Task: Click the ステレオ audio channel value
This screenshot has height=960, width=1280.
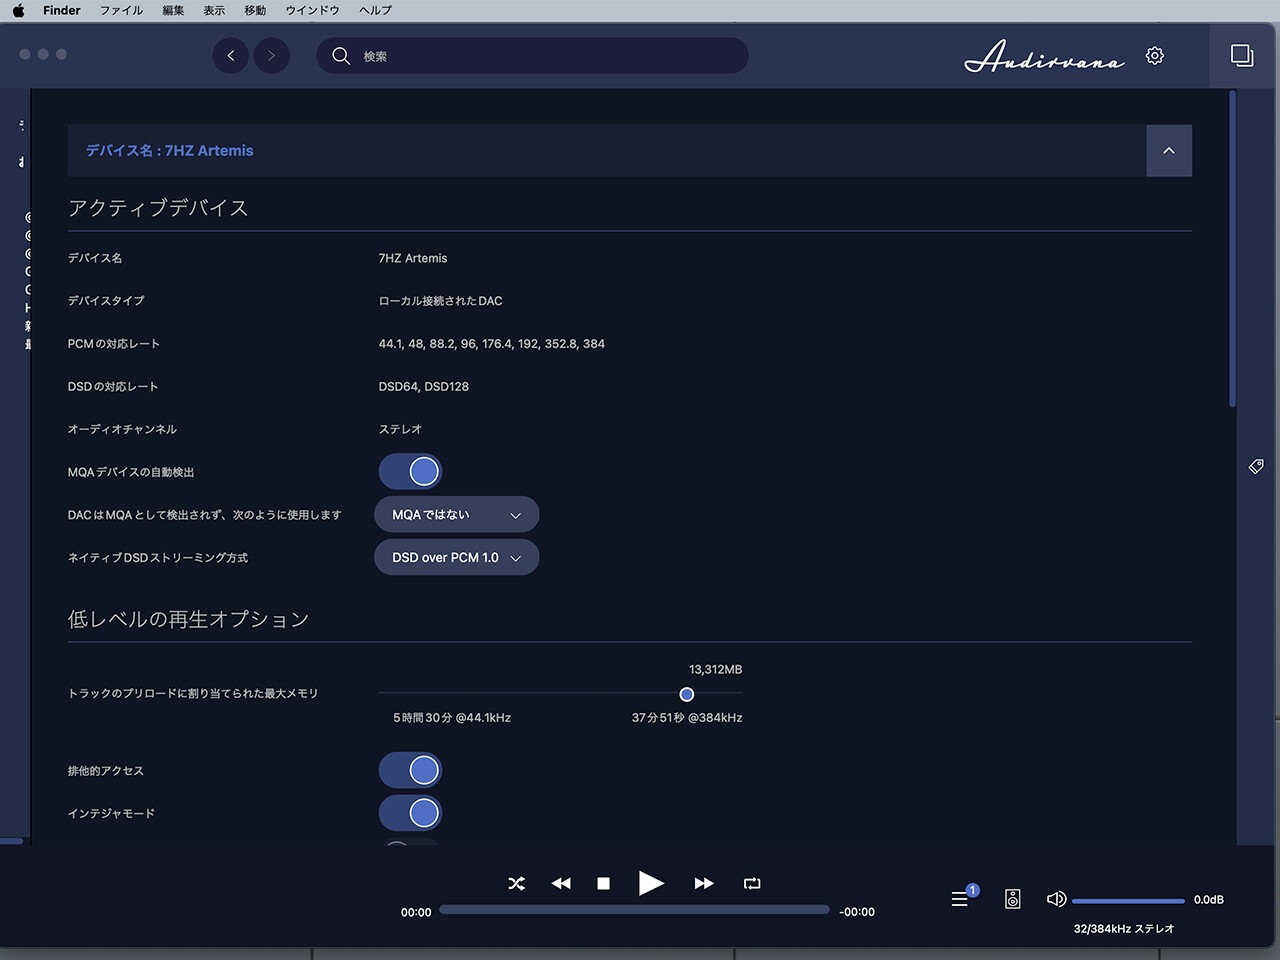Action: (400, 430)
